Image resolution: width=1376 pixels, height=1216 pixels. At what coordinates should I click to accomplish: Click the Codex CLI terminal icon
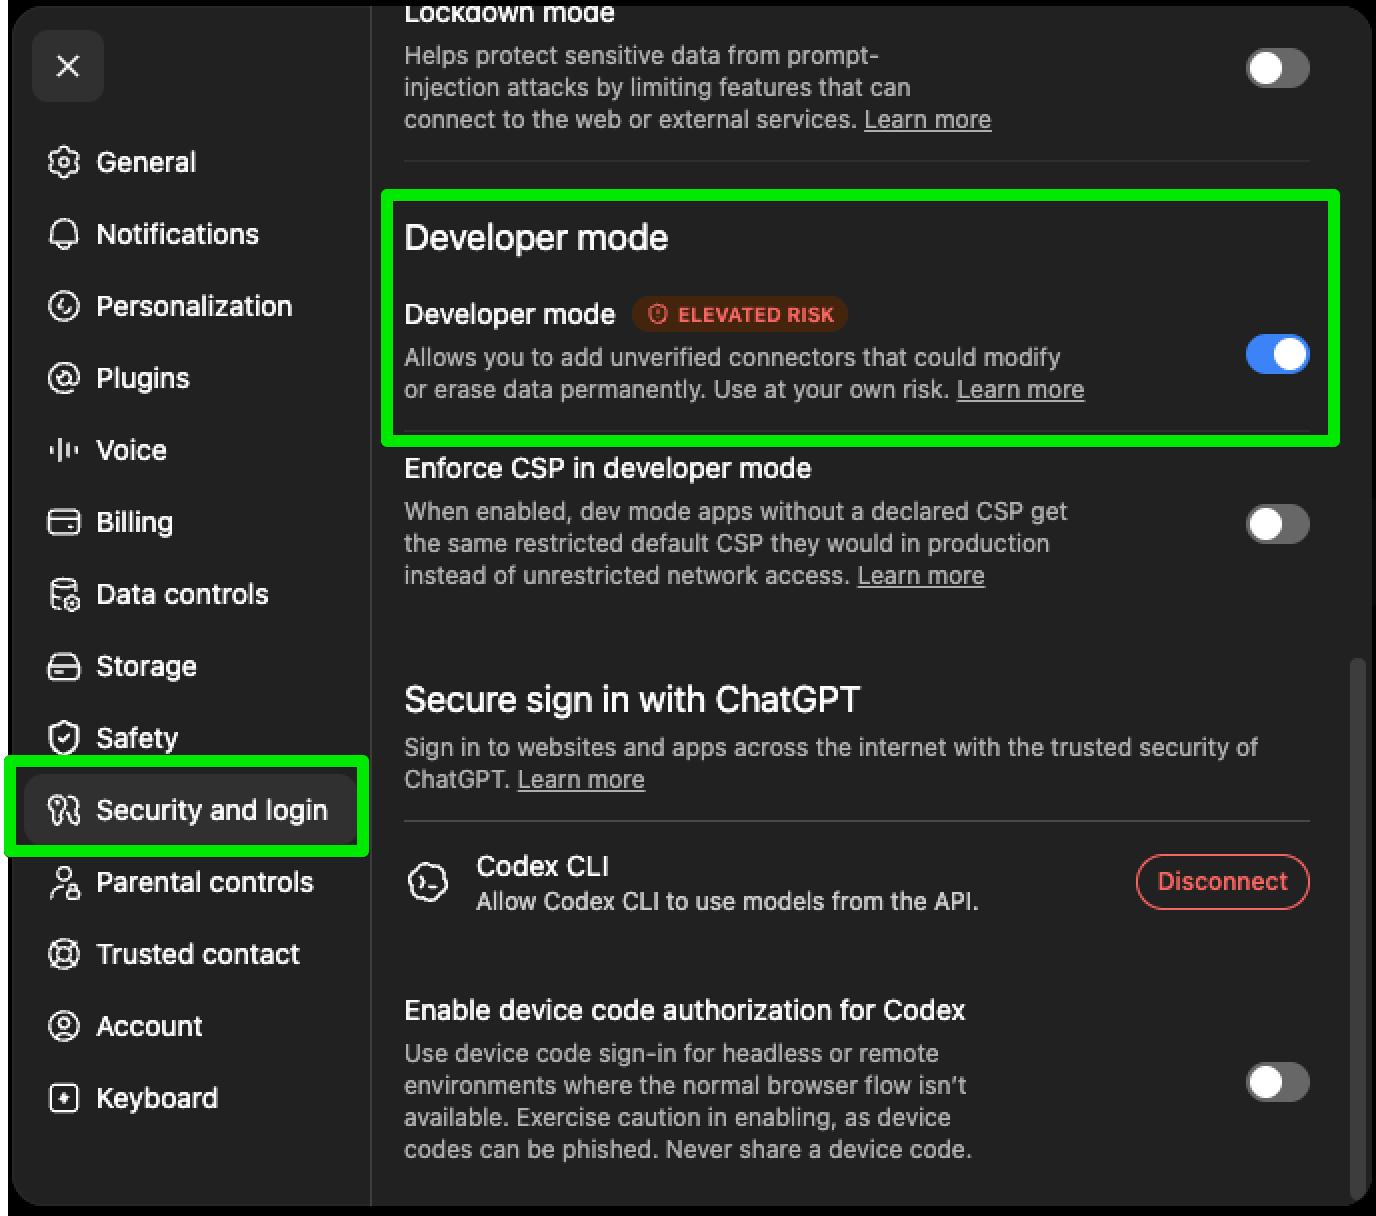(428, 882)
